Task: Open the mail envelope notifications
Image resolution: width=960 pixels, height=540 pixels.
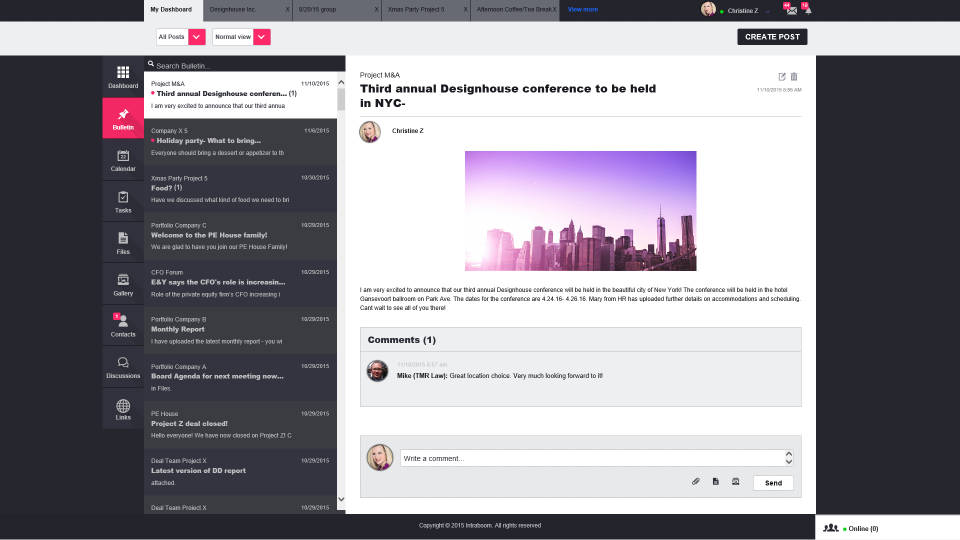Action: (x=791, y=10)
